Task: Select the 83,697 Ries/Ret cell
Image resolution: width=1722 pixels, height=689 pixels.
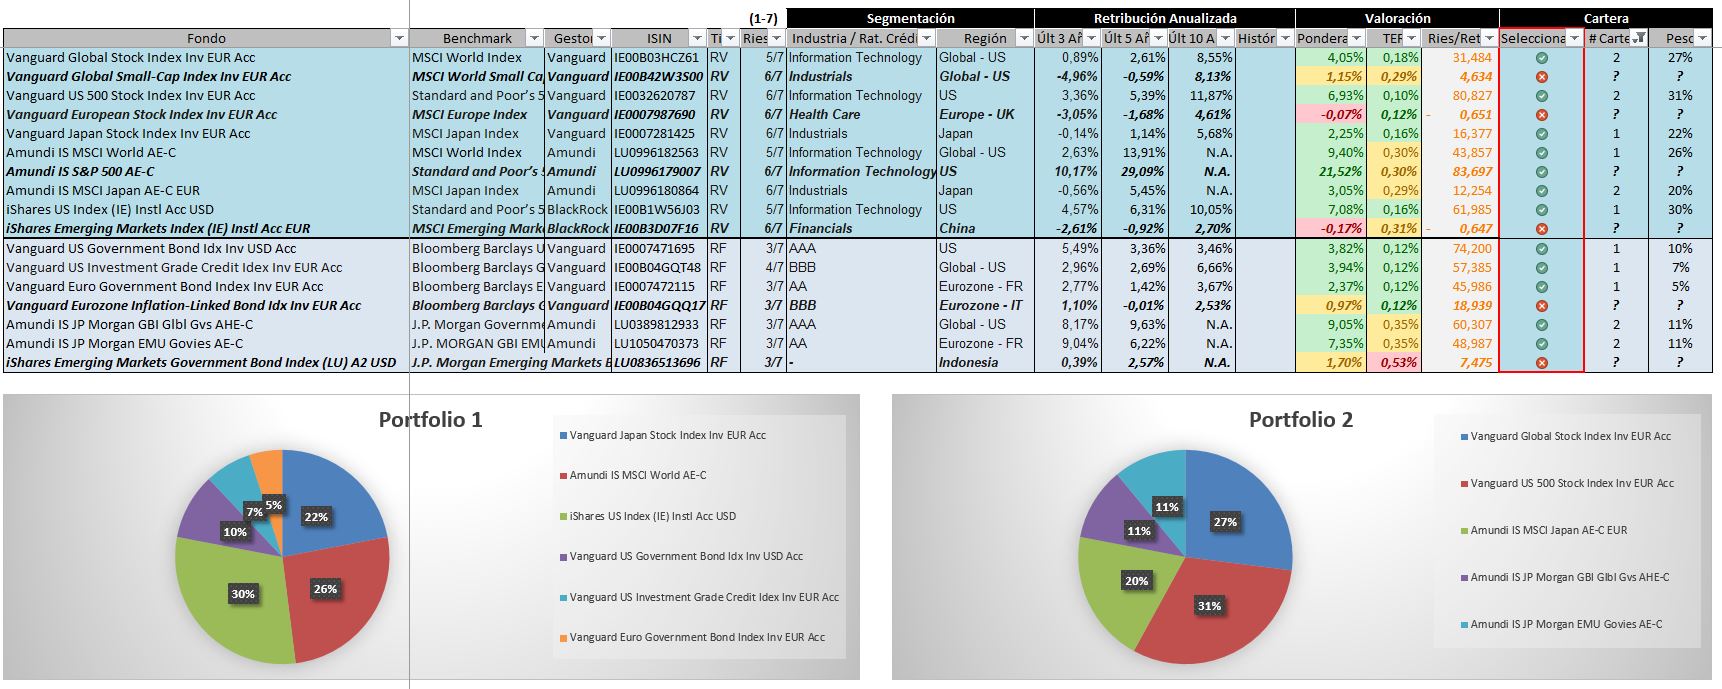Action: 1461,172
